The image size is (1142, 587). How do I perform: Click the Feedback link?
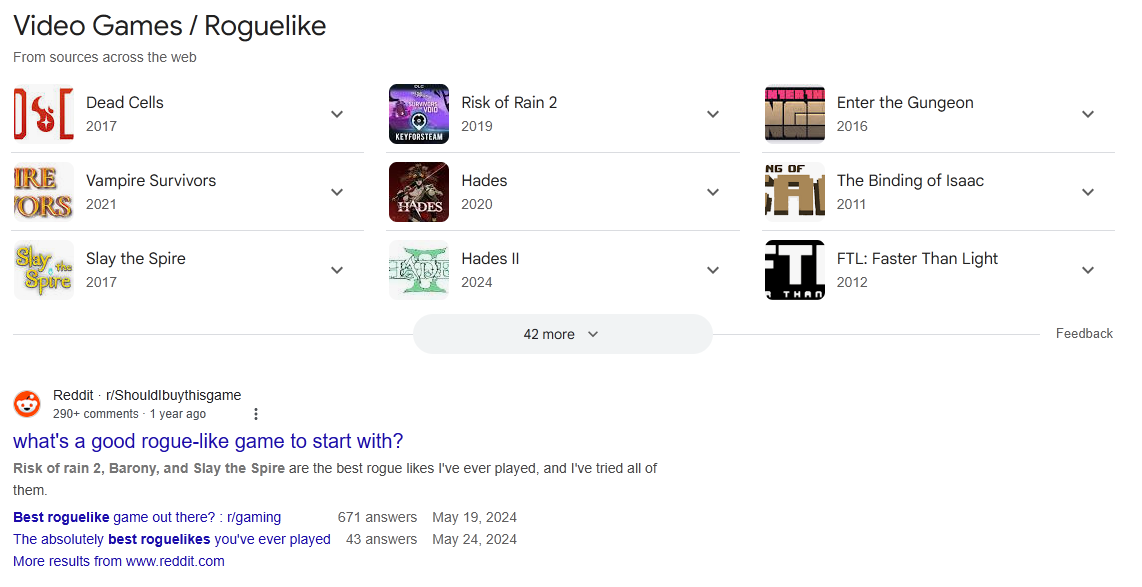click(1084, 334)
